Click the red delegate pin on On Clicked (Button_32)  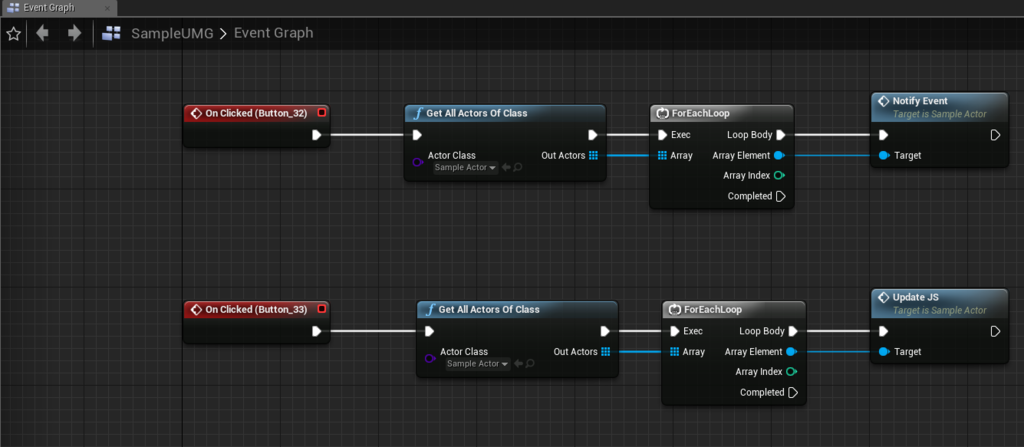[x=321, y=113]
